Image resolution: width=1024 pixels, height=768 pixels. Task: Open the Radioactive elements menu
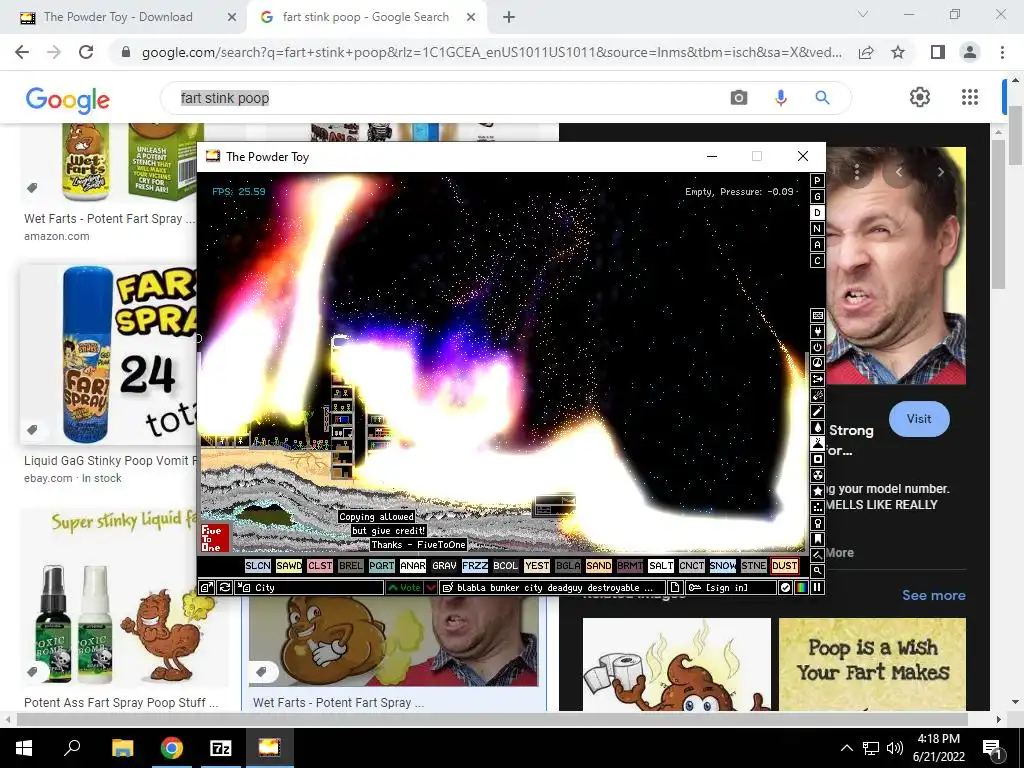coord(817,475)
